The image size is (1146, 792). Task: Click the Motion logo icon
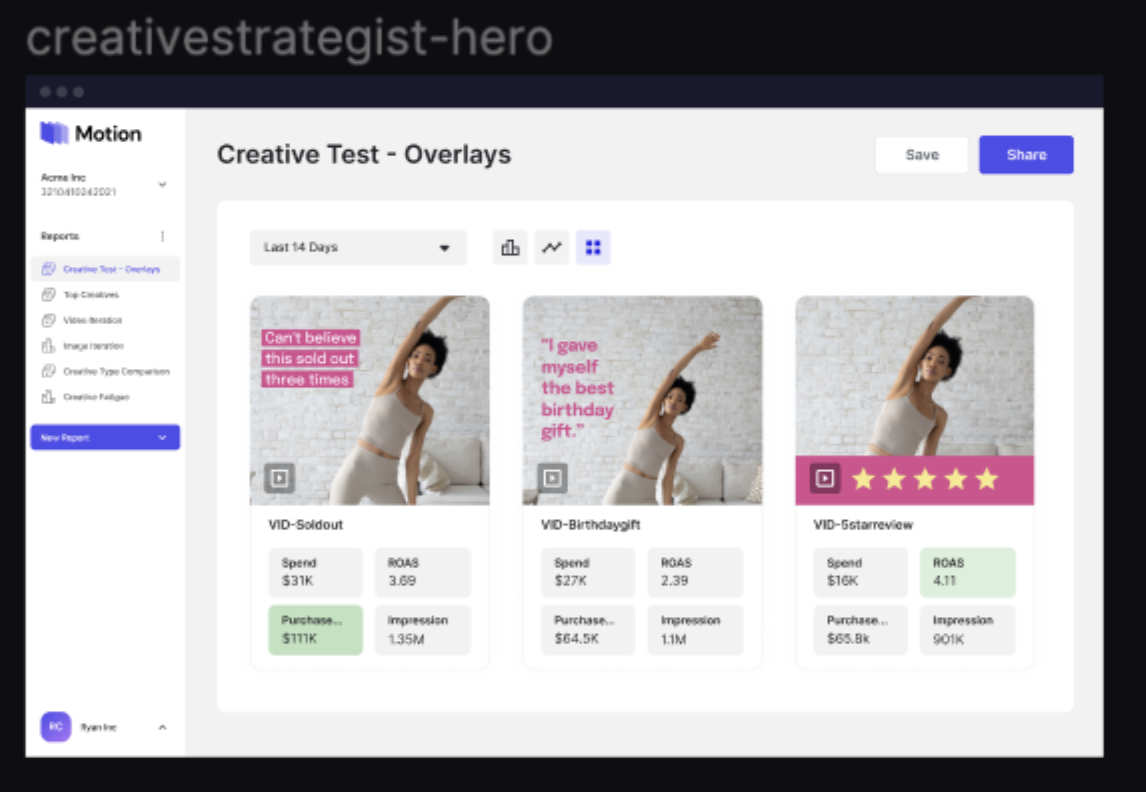click(54, 133)
